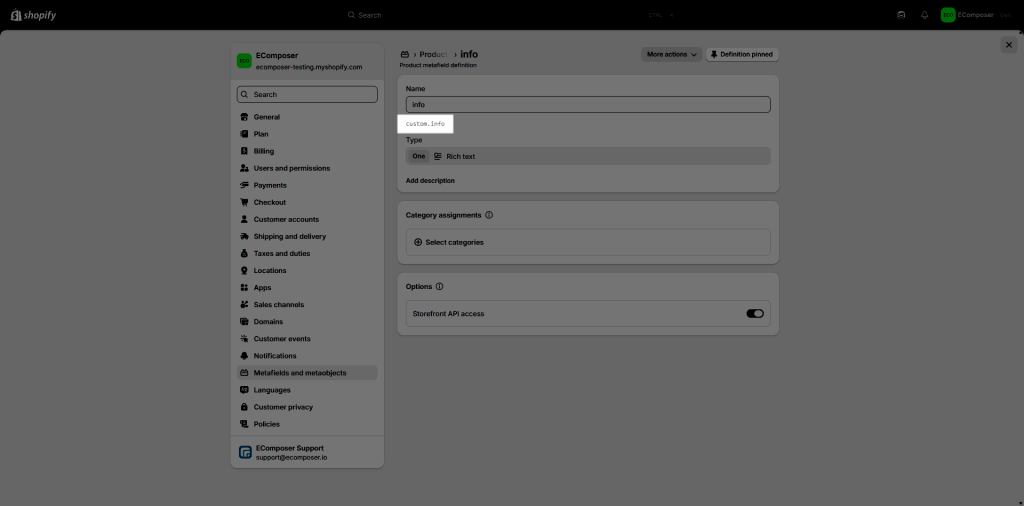Go to Shipping and delivery settings
This screenshot has width=1024, height=506.
(x=289, y=236)
